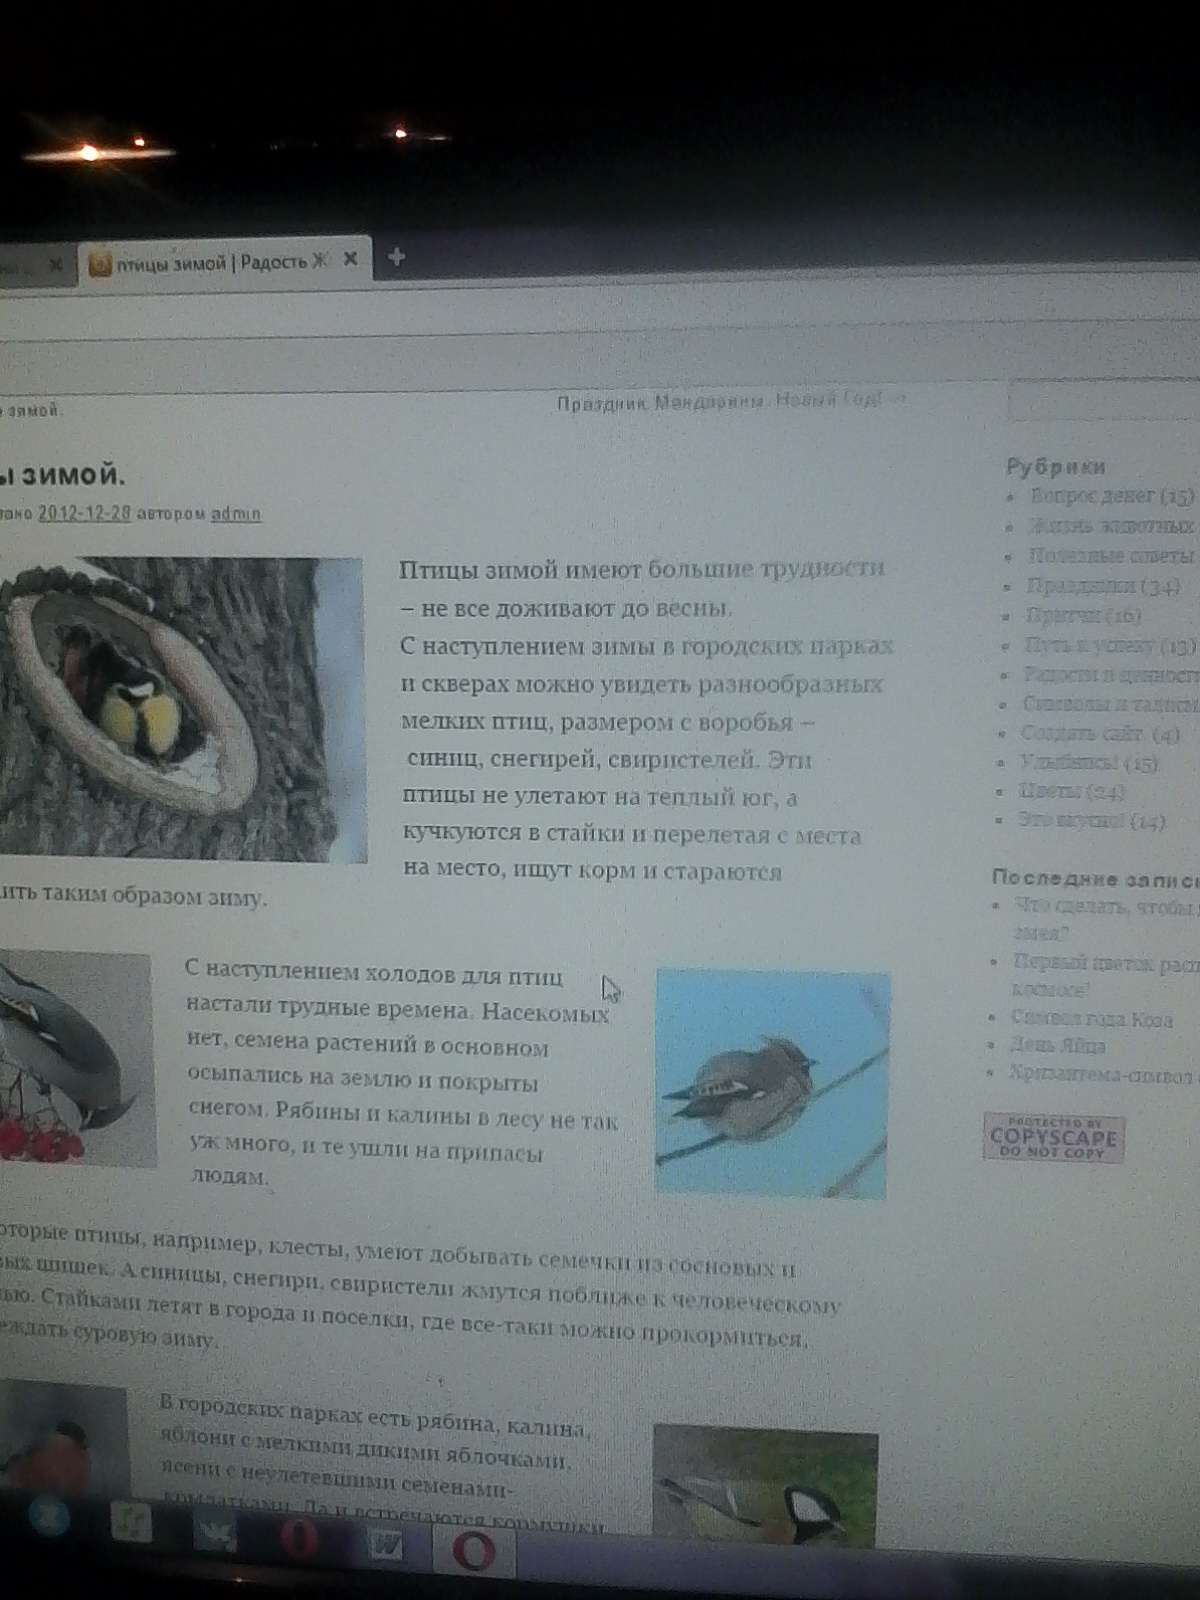Viewport: 1200px width, 1600px height.
Task: Click the line 'птицы не улетают на теплый юг, а'
Action: 601,798
